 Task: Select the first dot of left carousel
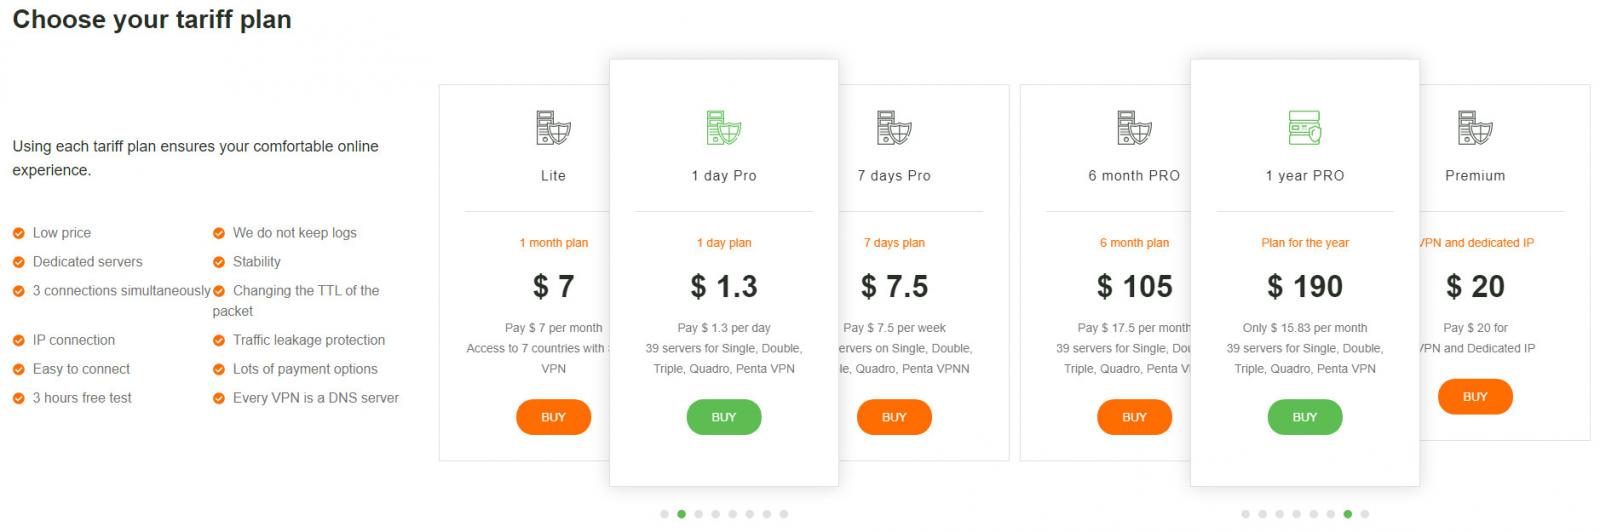tap(664, 514)
